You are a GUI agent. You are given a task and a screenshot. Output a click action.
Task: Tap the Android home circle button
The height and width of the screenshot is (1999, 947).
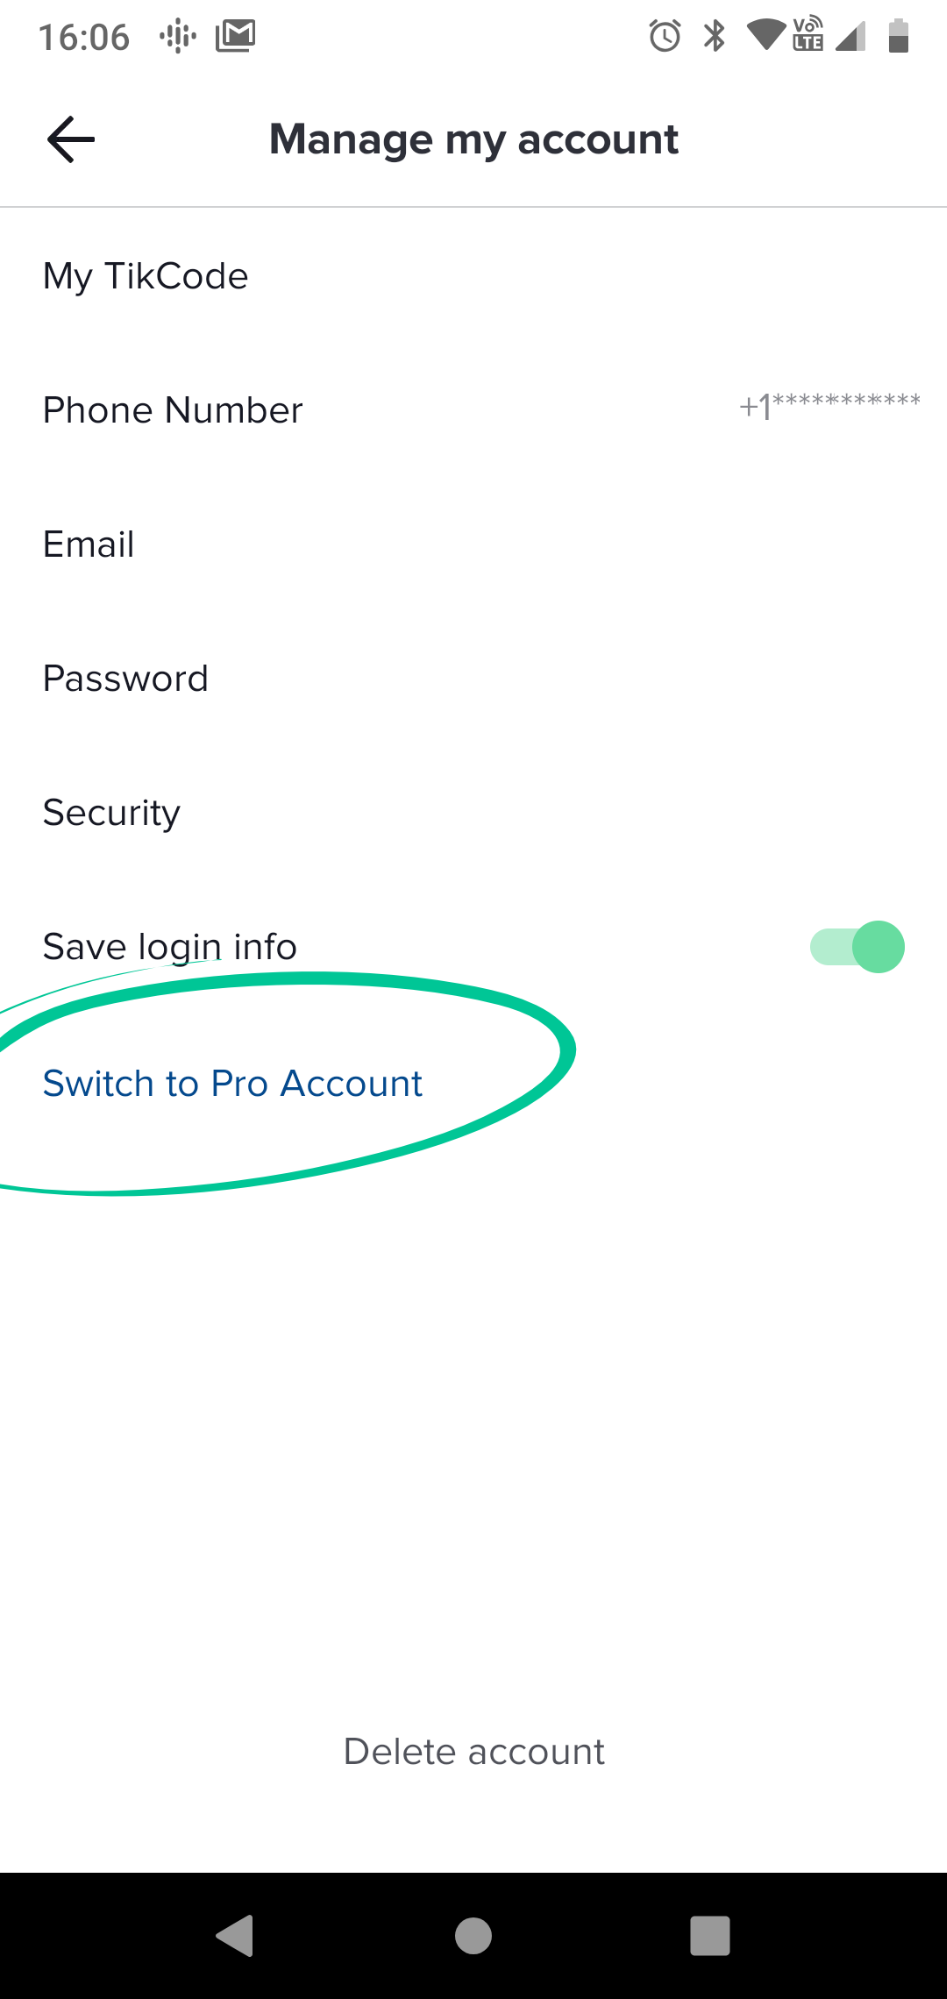pyautogui.click(x=473, y=1935)
